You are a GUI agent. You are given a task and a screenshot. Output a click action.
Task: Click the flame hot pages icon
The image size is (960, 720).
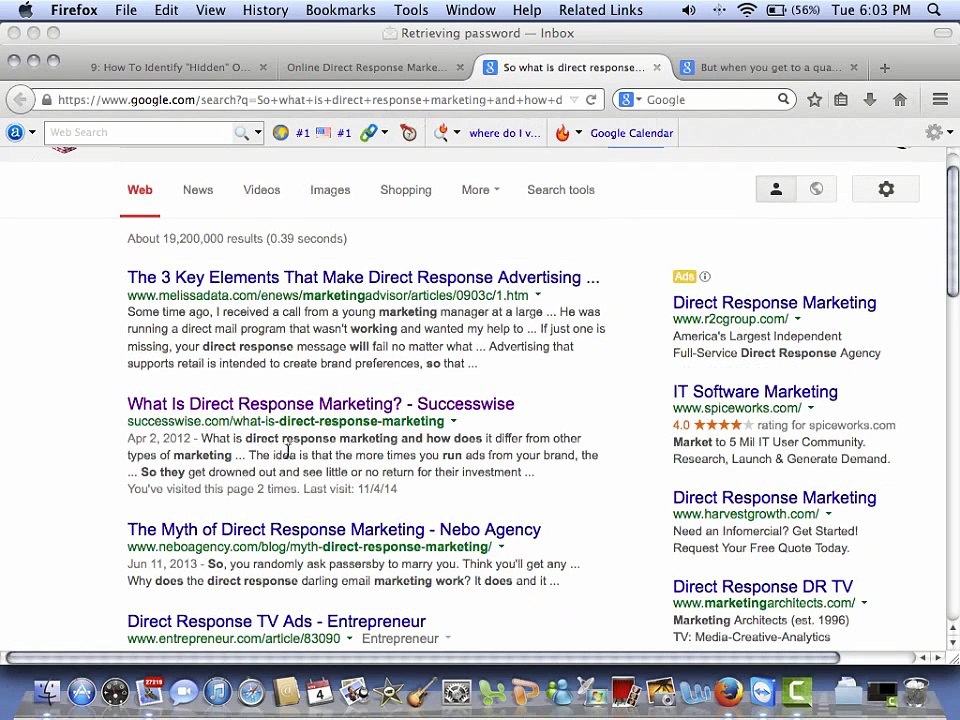pos(562,132)
